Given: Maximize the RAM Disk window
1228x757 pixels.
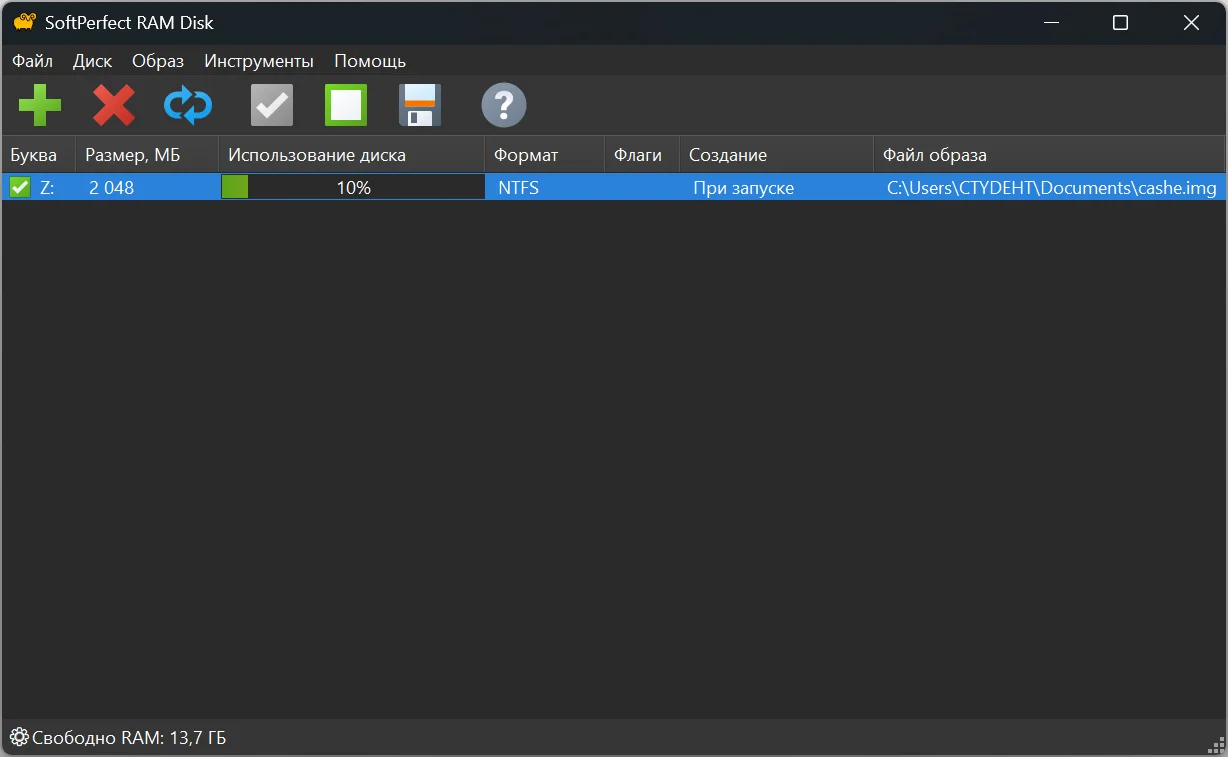Looking at the screenshot, I should (1120, 22).
